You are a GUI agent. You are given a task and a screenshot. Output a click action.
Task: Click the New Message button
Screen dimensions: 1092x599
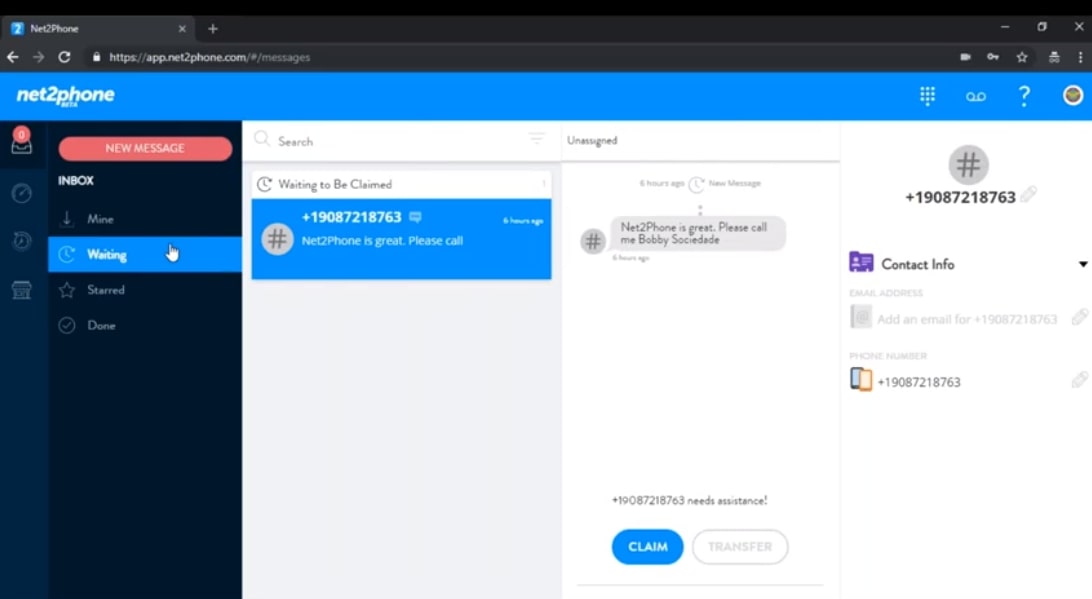tap(145, 148)
